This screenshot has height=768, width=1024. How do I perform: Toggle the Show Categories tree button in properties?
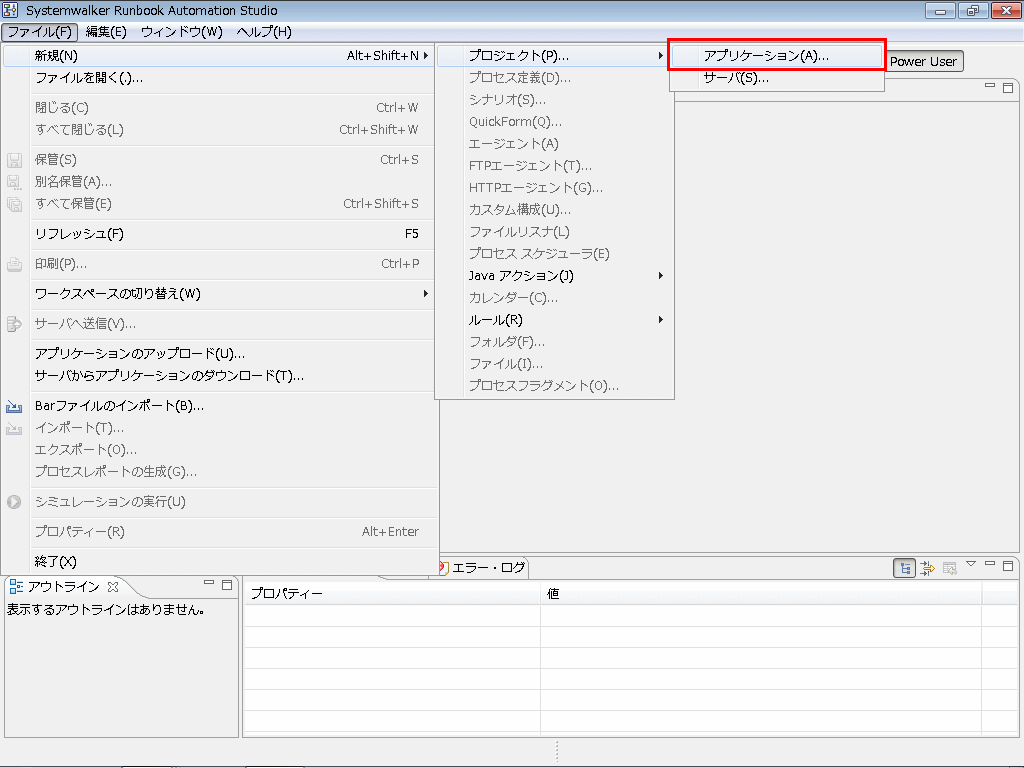(904, 568)
